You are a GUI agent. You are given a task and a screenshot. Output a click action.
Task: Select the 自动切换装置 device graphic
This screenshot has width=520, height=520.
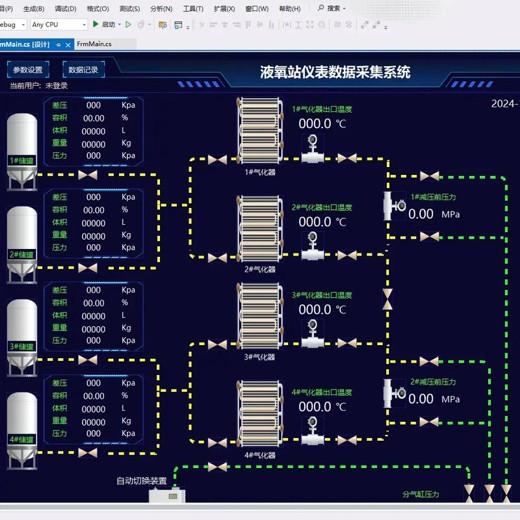[x=167, y=495]
